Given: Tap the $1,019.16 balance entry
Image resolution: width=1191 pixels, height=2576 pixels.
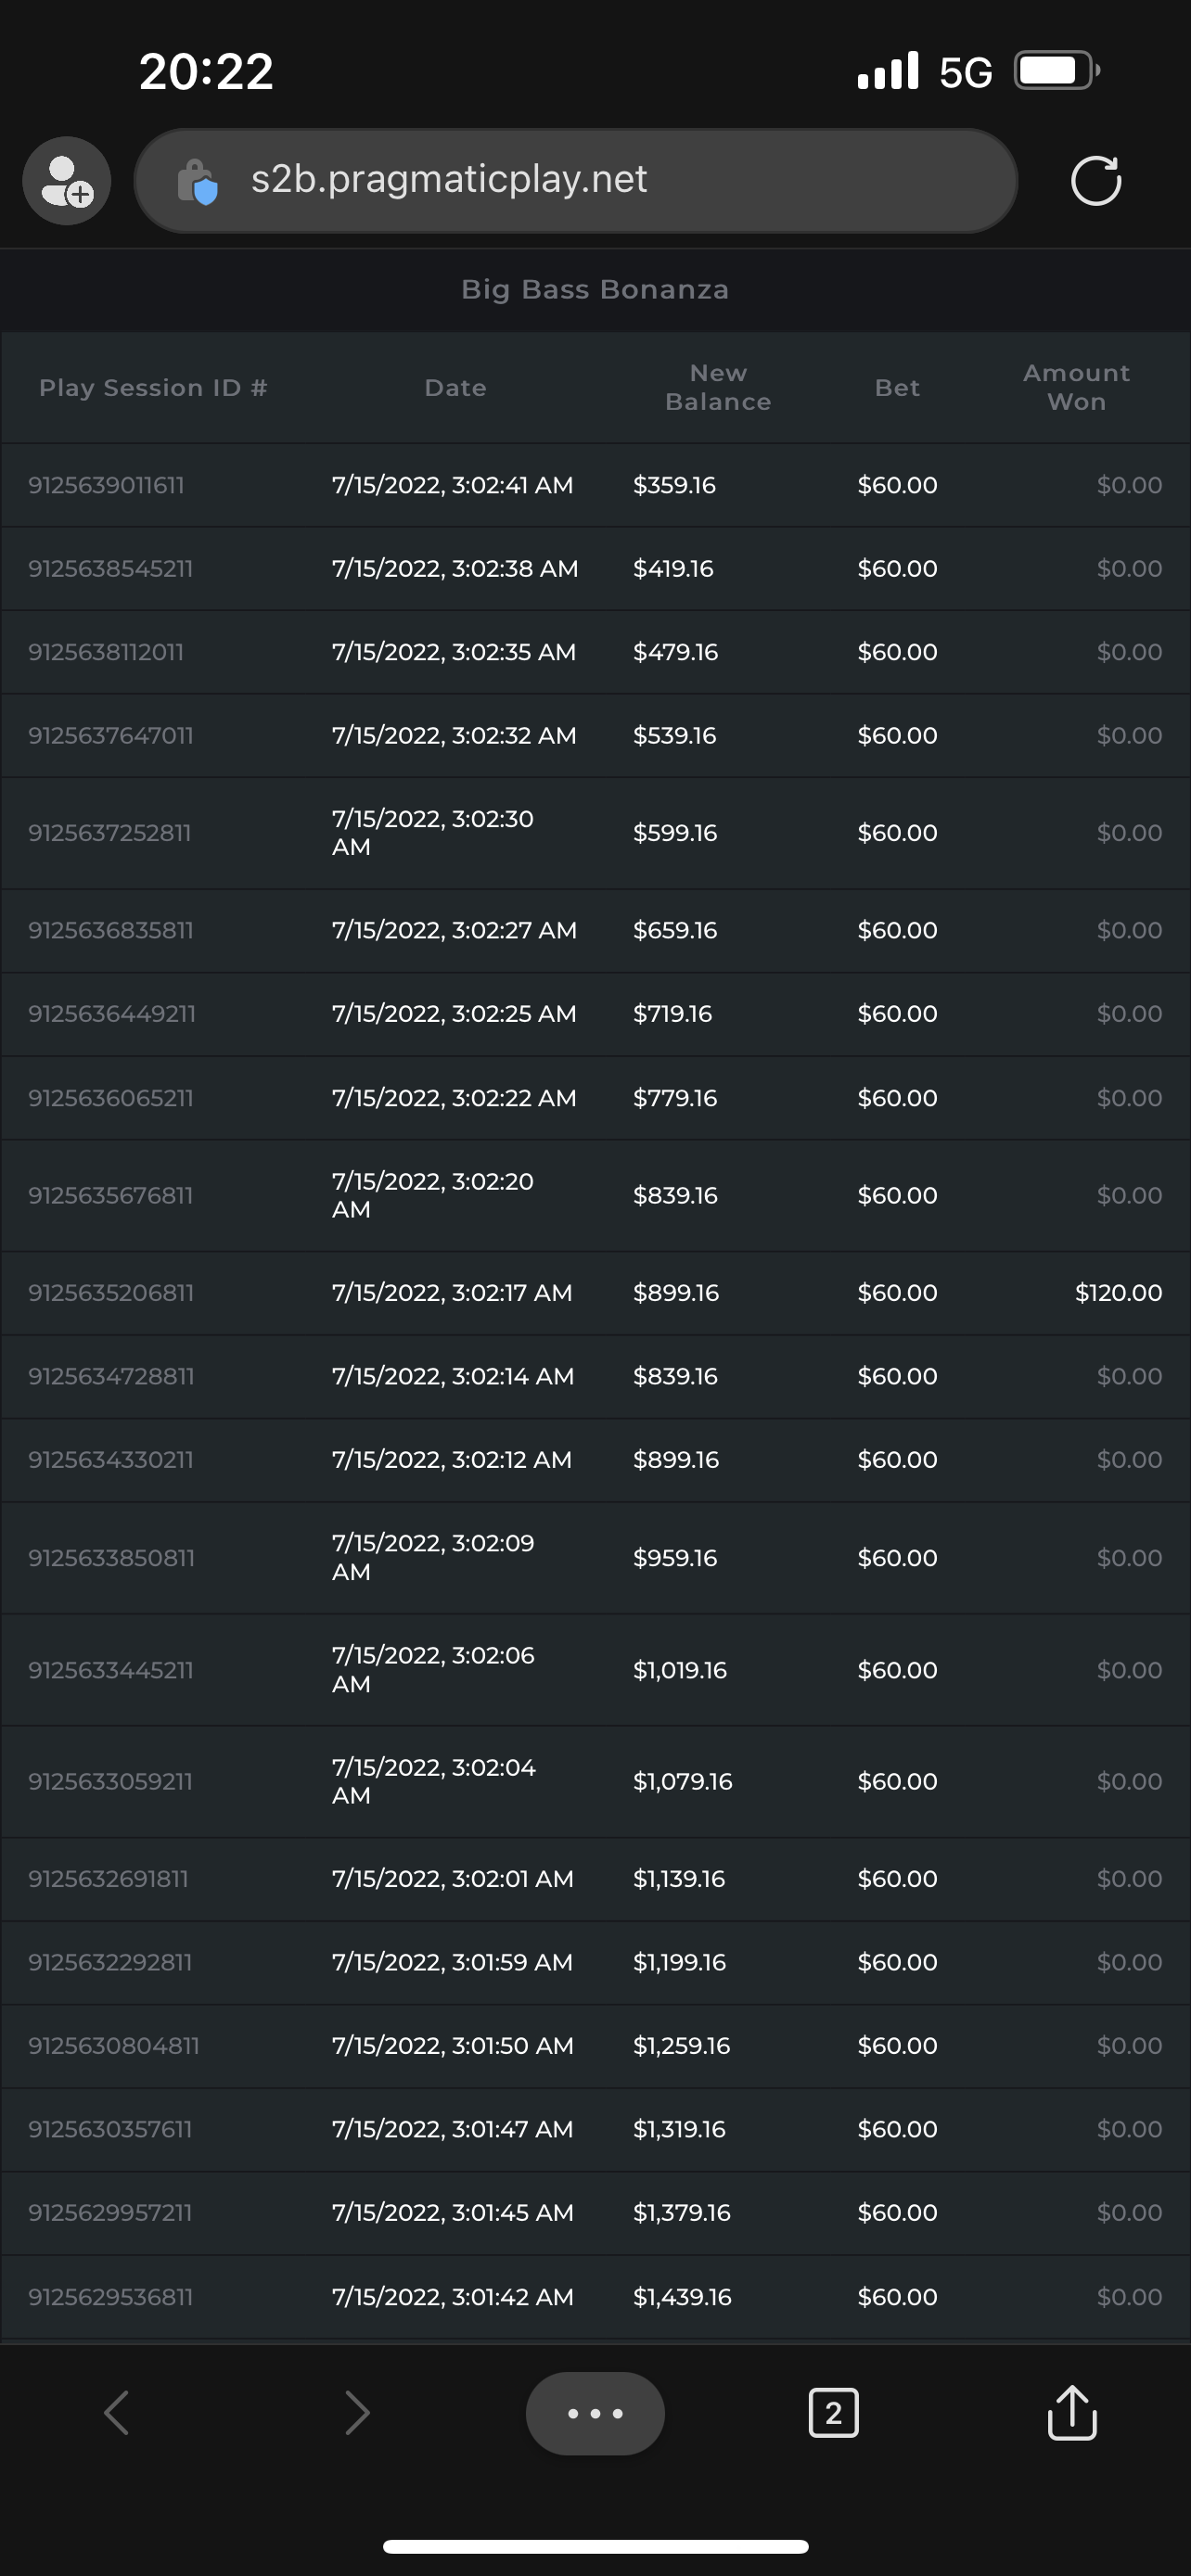Looking at the screenshot, I should coord(680,1670).
